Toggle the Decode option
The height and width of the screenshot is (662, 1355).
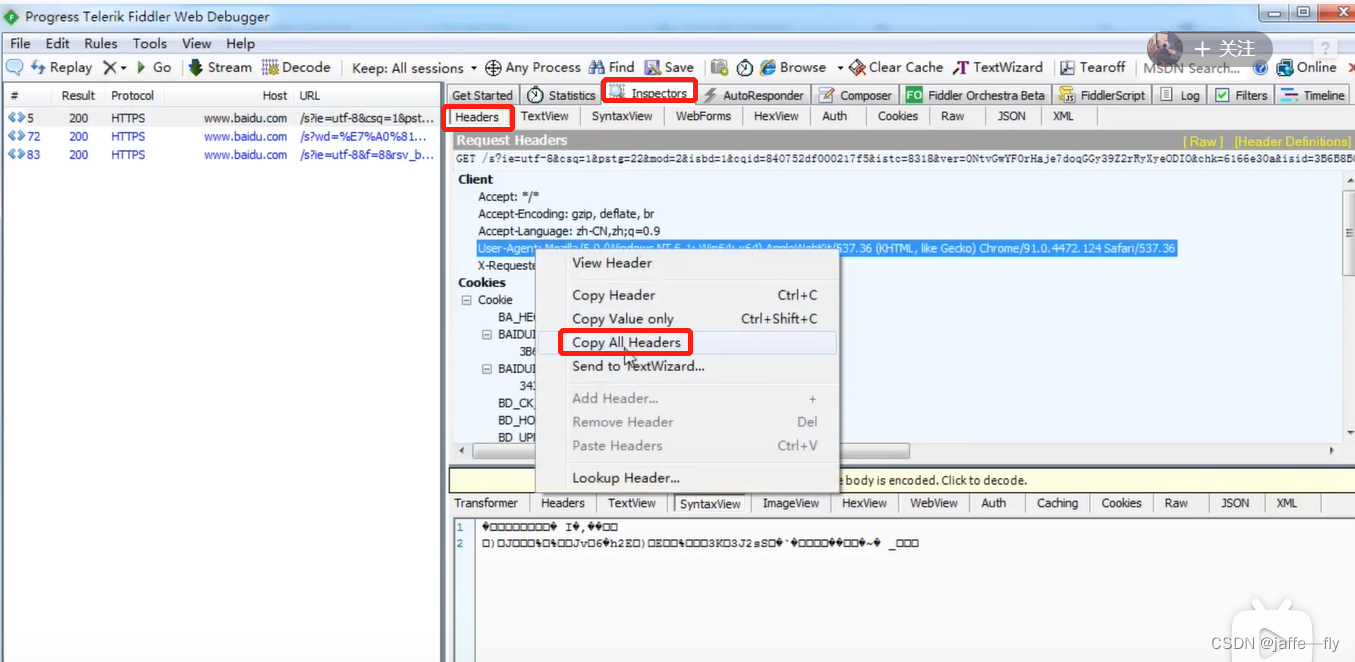click(296, 67)
